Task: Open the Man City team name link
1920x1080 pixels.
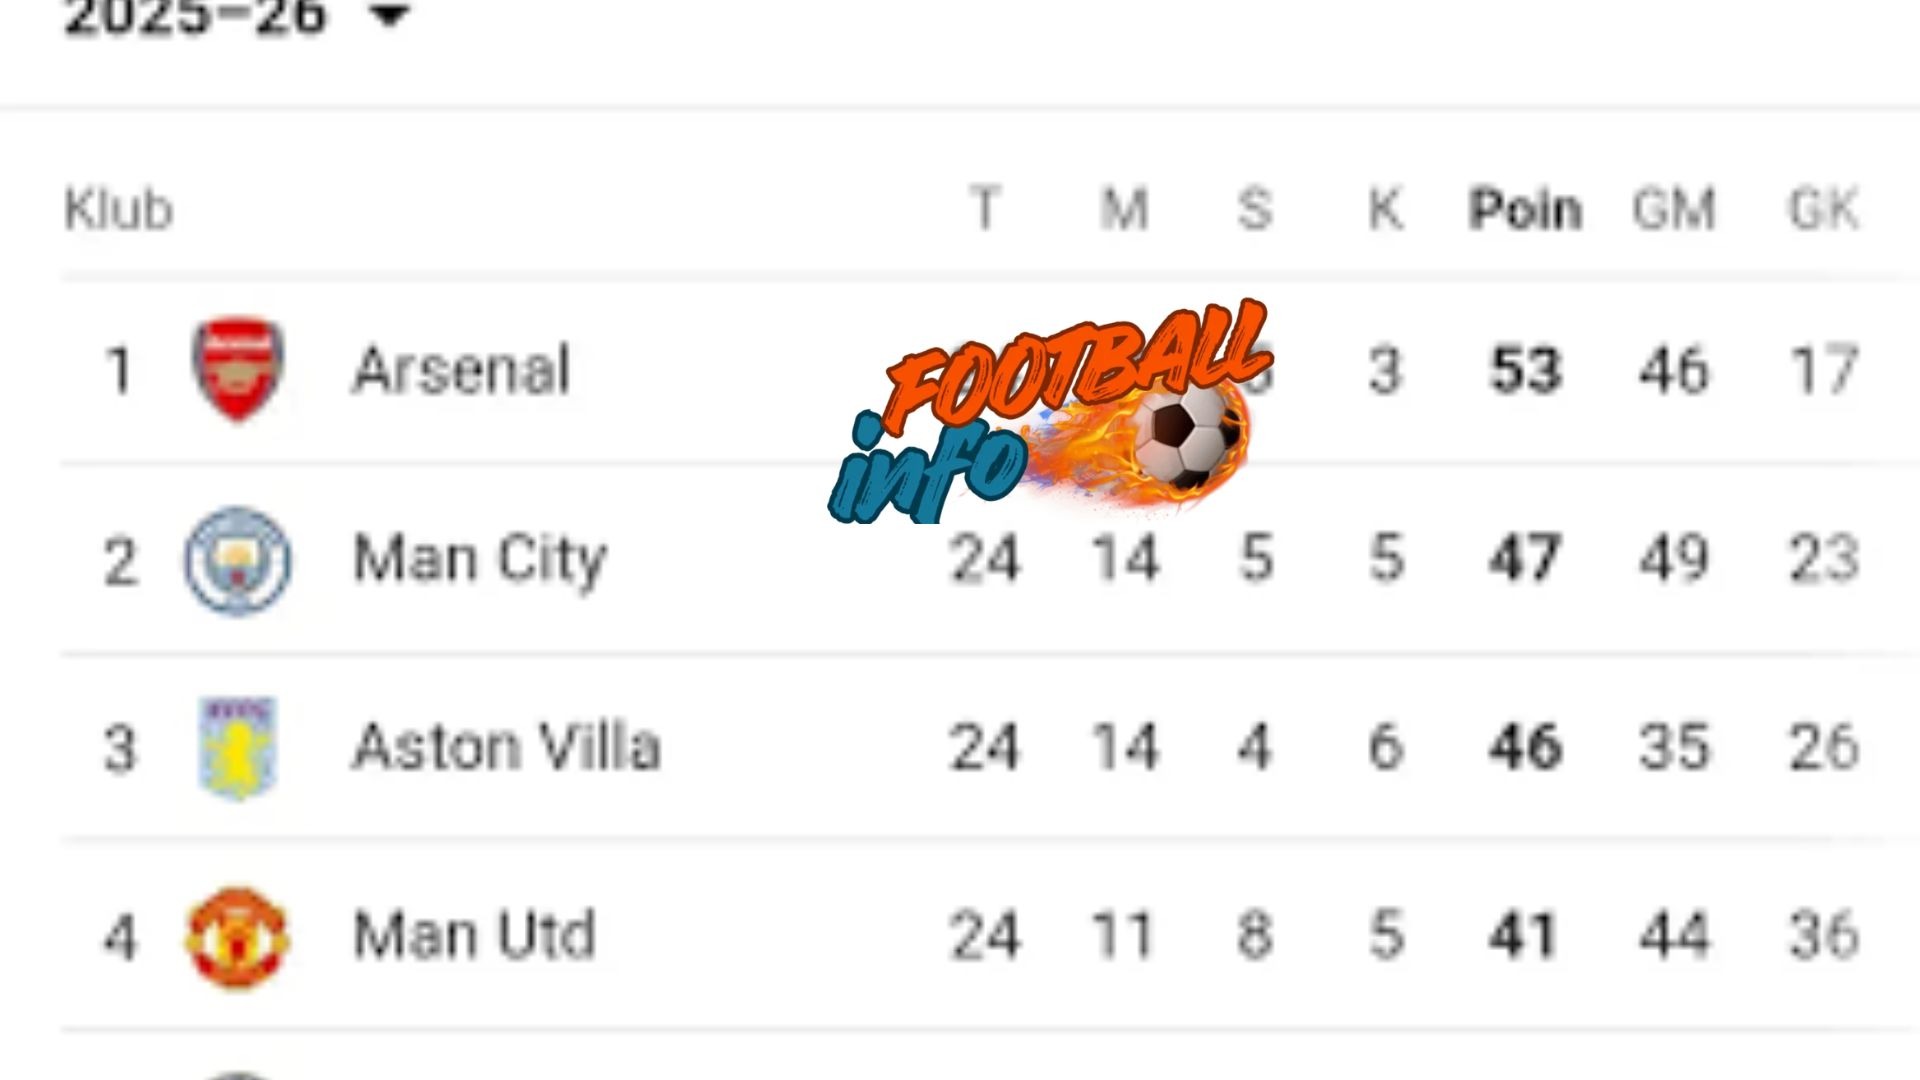Action: pyautogui.click(x=480, y=558)
